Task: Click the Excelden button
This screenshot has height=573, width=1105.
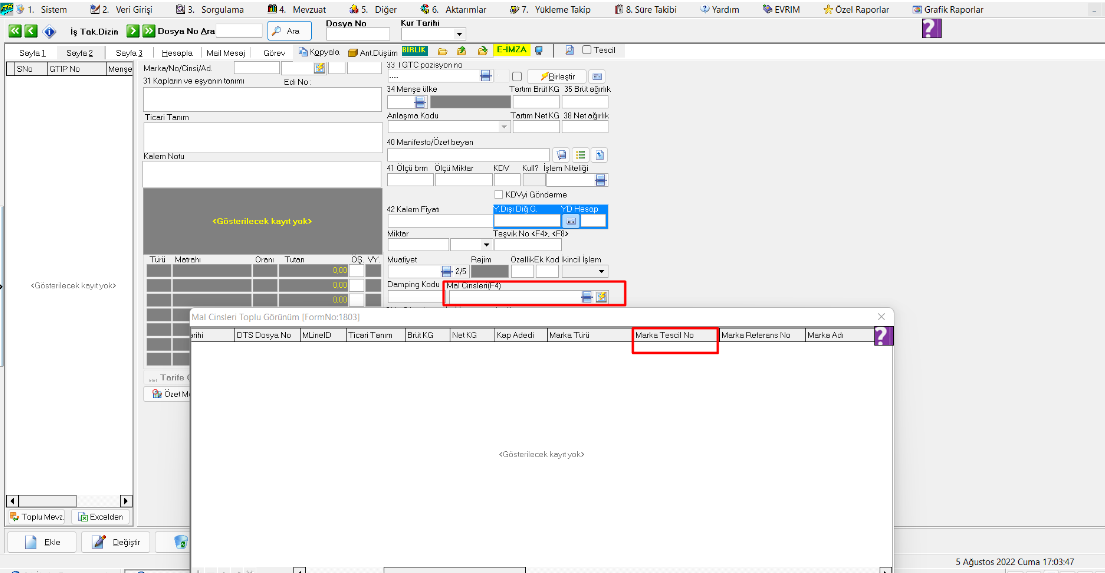Action: coord(100,517)
